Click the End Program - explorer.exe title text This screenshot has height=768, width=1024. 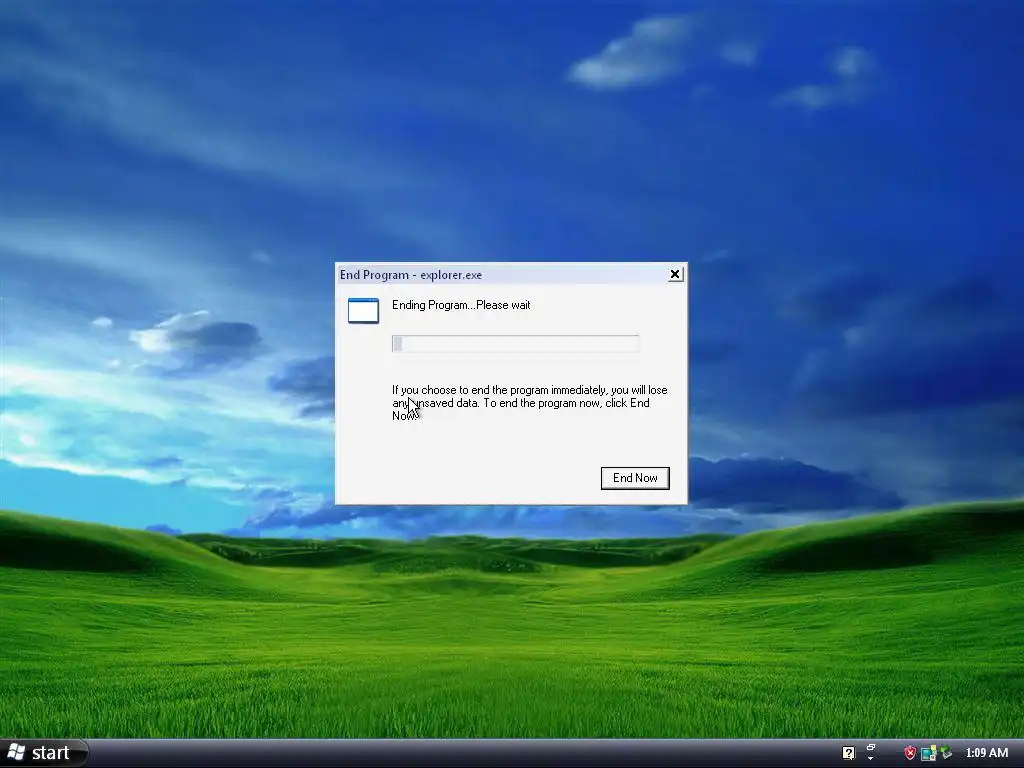411,275
